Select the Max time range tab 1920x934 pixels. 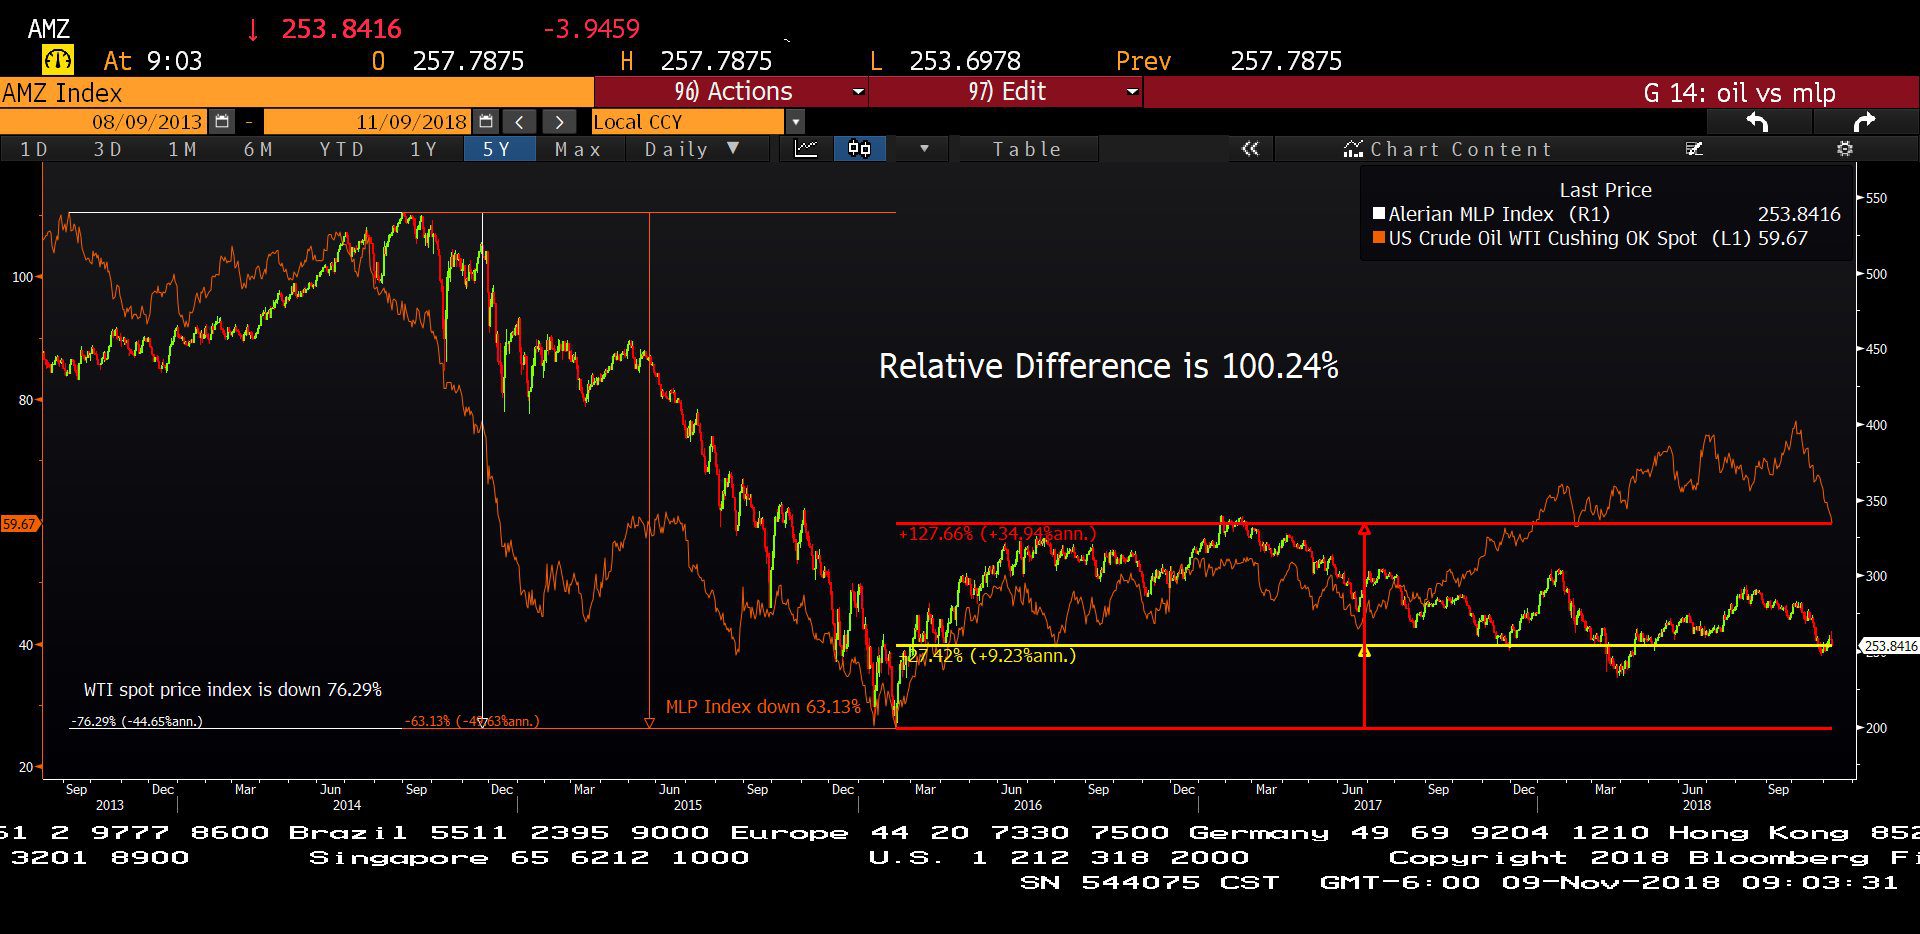(x=578, y=149)
